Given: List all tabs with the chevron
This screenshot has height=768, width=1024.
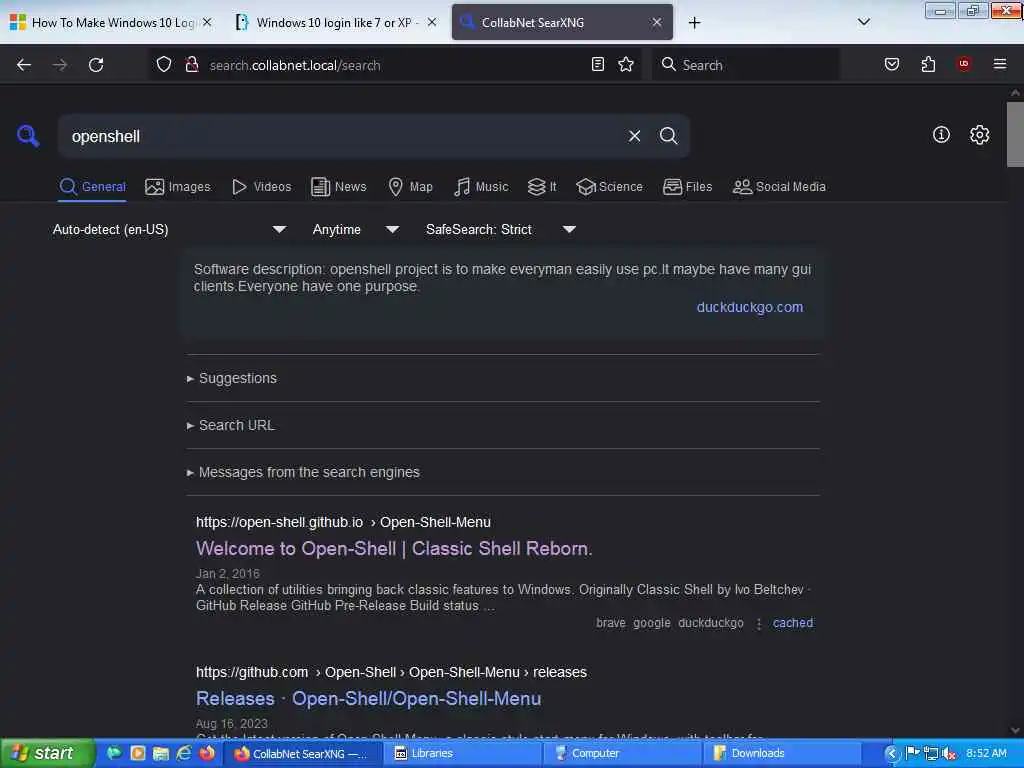Looking at the screenshot, I should click(x=863, y=22).
